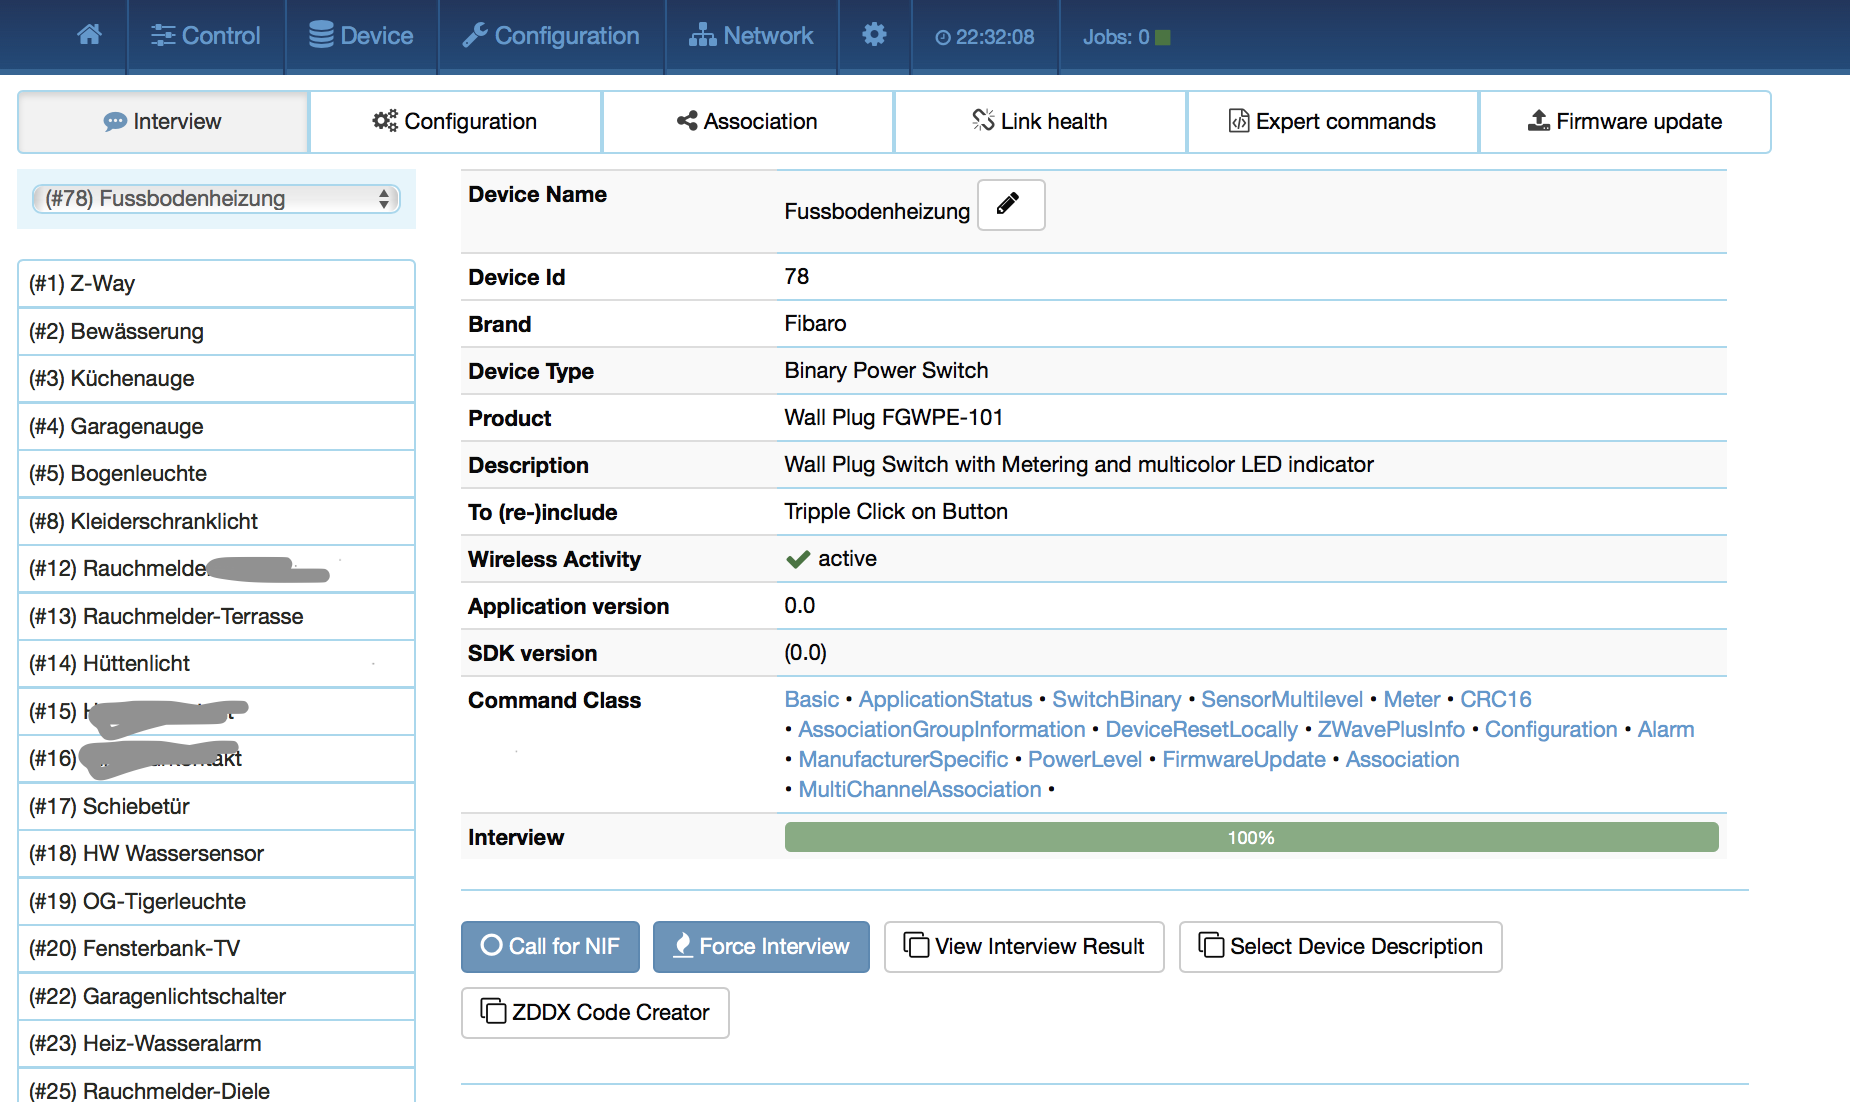Open the Fussbodenheizung device selector dropdown

216,199
